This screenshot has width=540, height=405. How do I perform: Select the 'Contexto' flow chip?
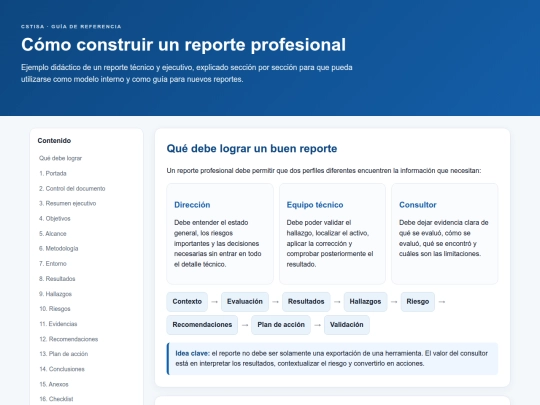pyautogui.click(x=187, y=302)
